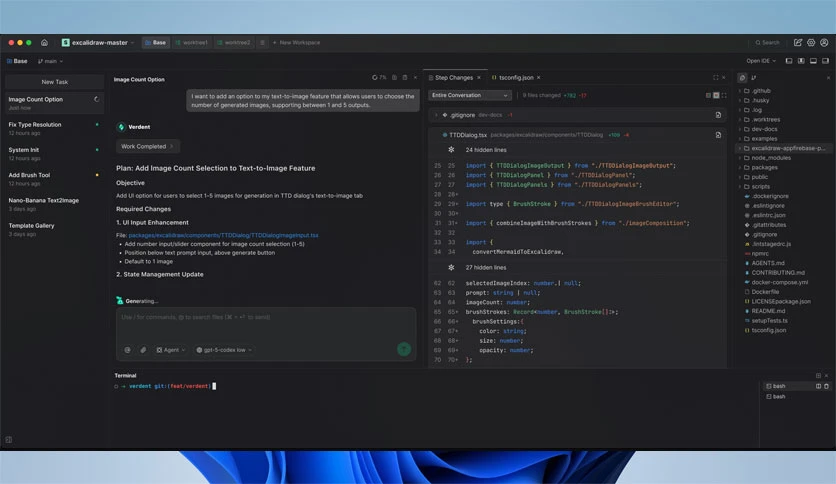This screenshot has height=484, width=836.
Task: Click the compose new note icon
Action: pos(798,43)
